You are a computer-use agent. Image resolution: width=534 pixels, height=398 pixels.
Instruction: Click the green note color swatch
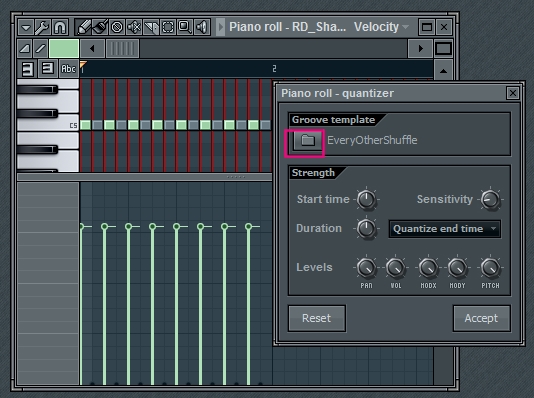coord(64,48)
